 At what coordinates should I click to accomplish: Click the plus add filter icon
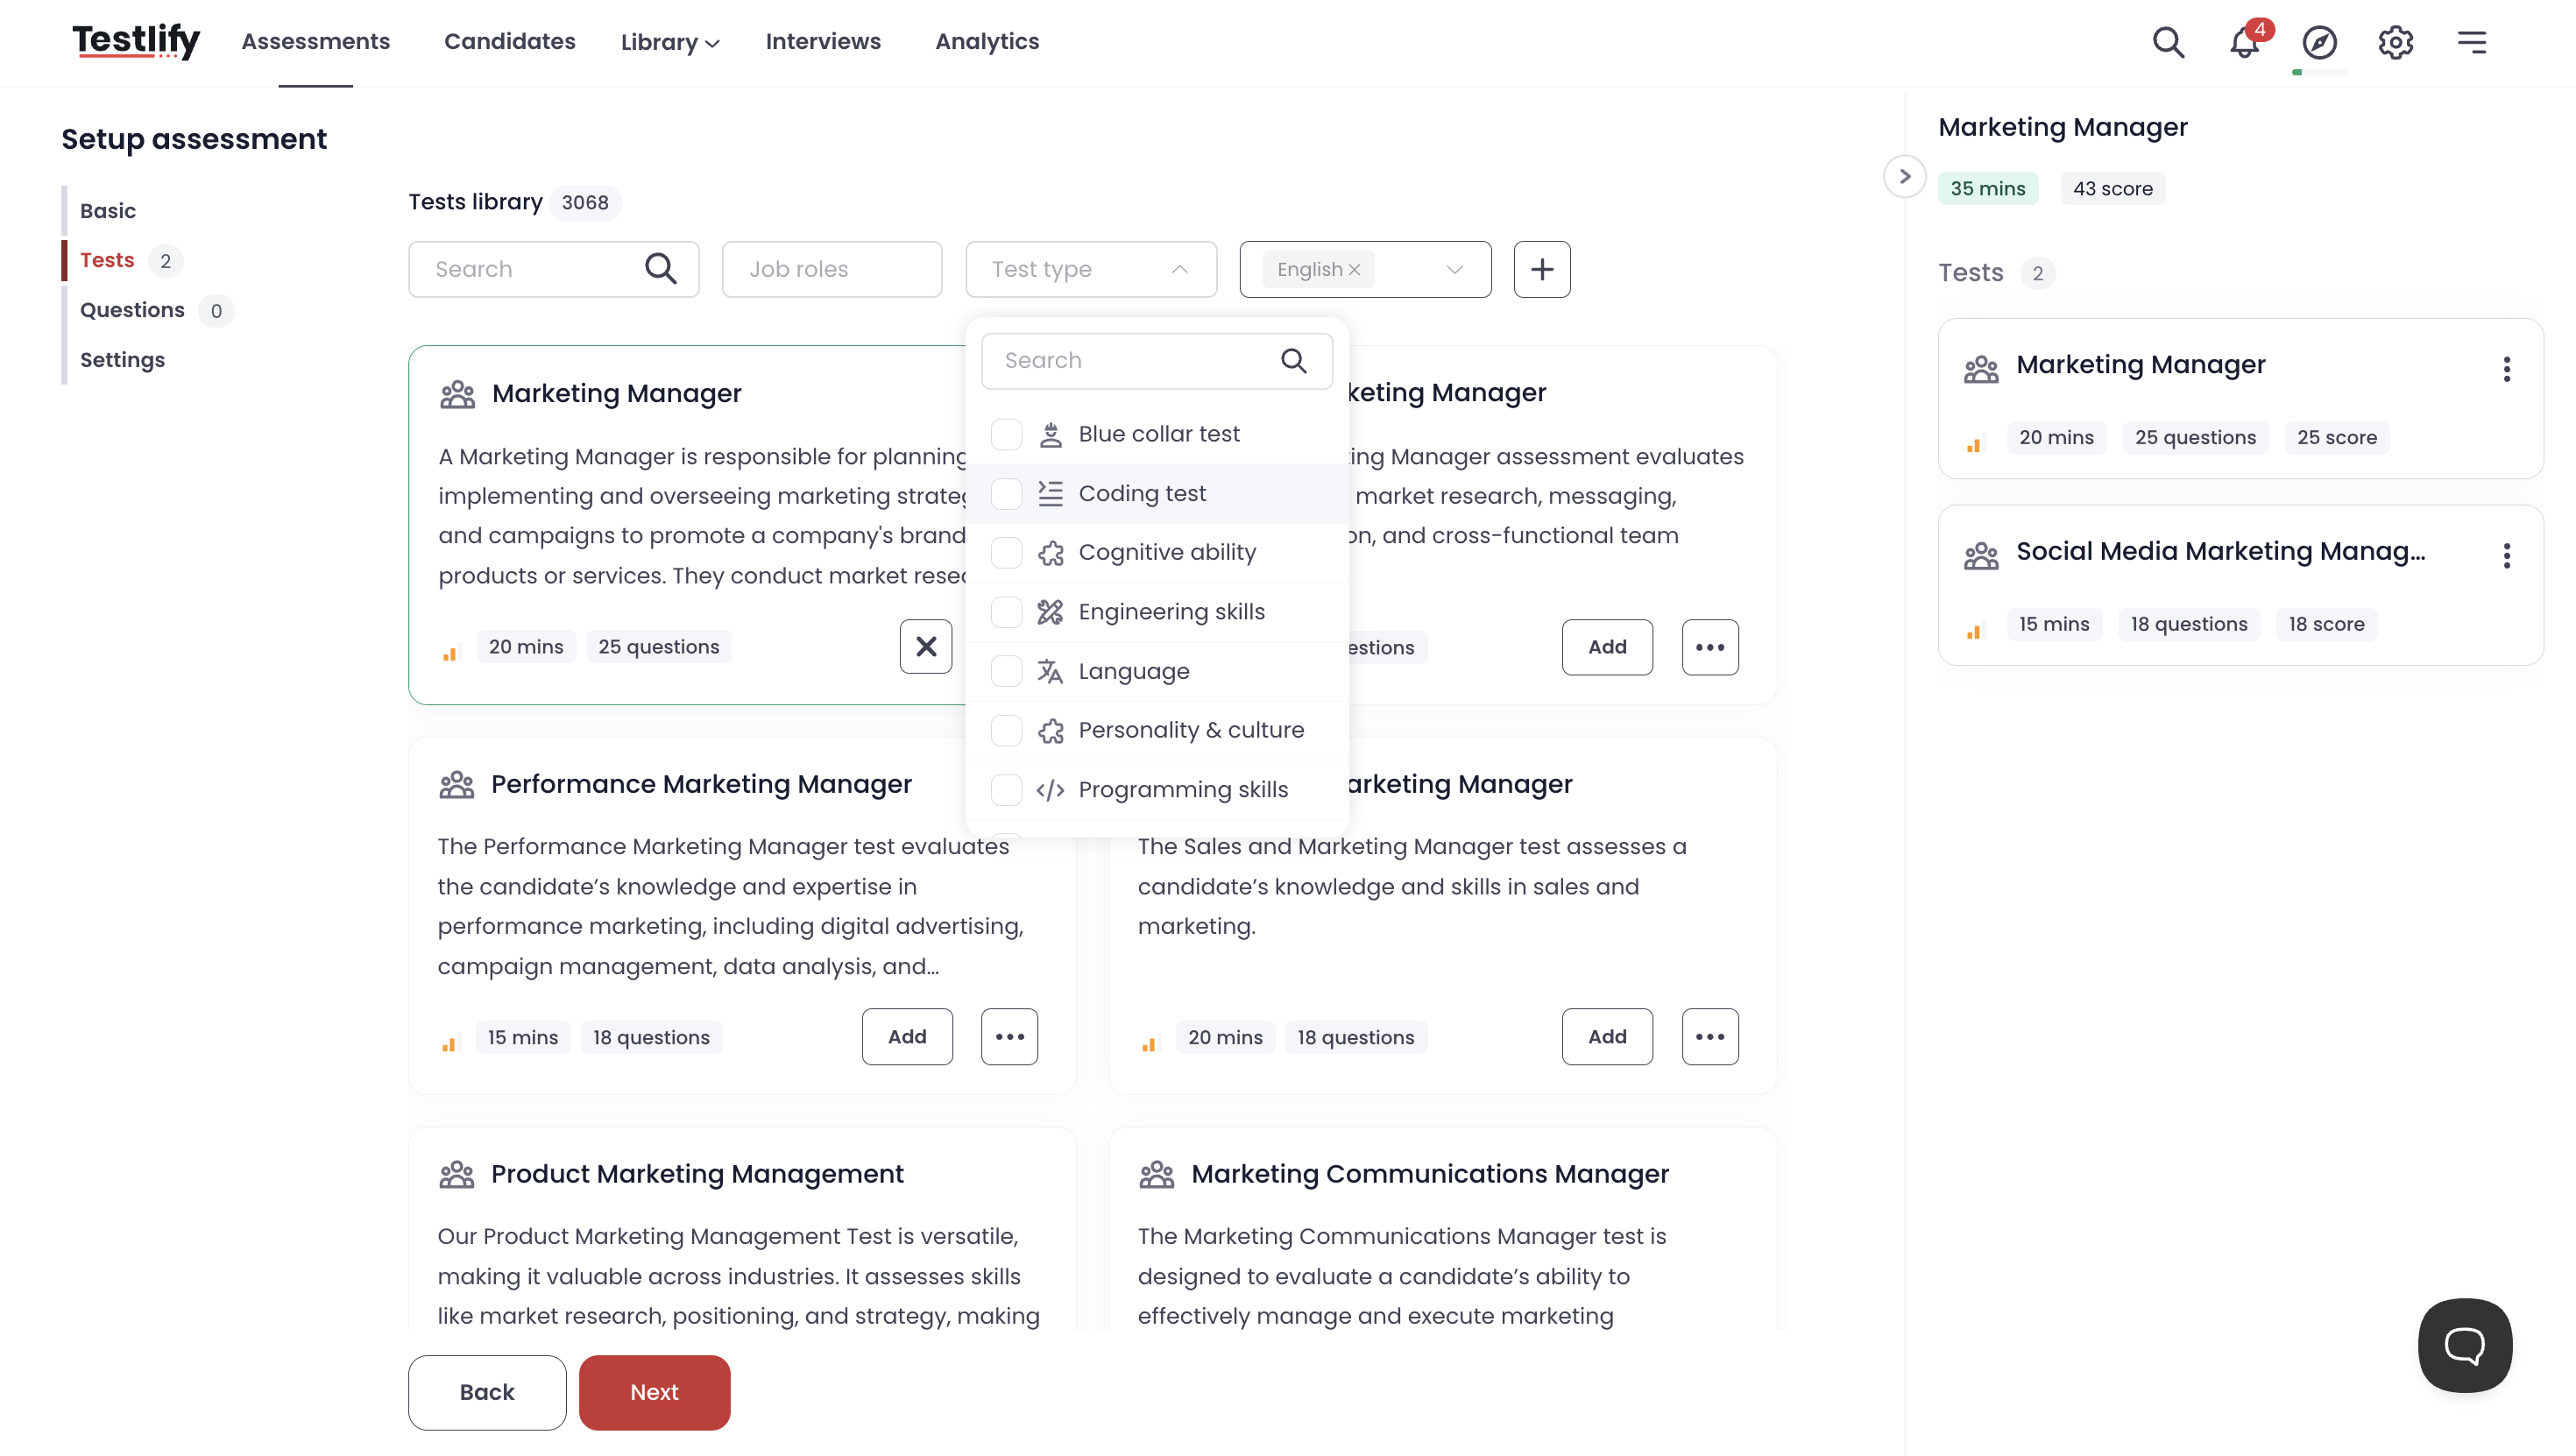click(x=1541, y=269)
